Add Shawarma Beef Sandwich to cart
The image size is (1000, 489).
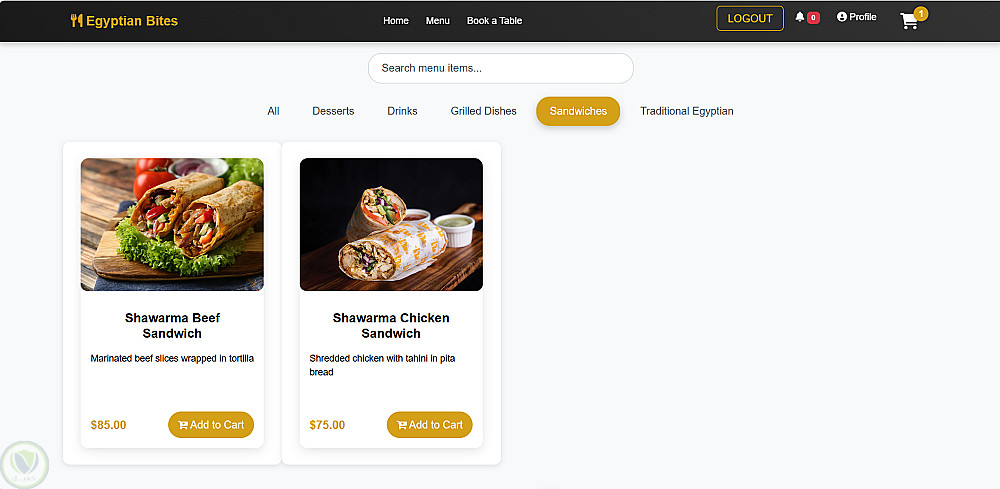coord(211,425)
